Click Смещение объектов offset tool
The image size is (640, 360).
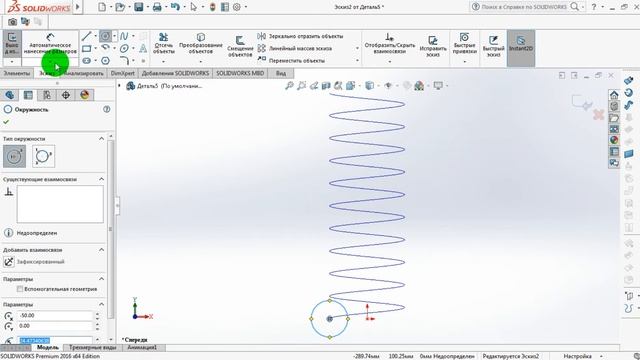tap(240, 46)
